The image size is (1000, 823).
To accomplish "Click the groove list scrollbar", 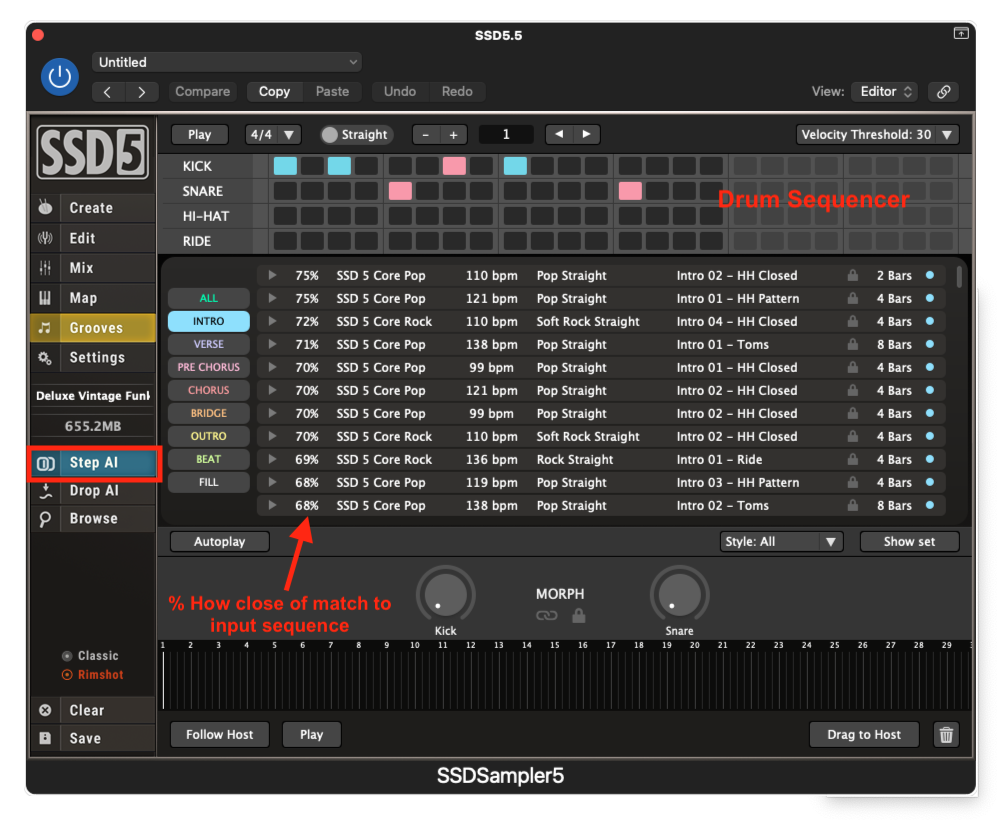I will (959, 278).
